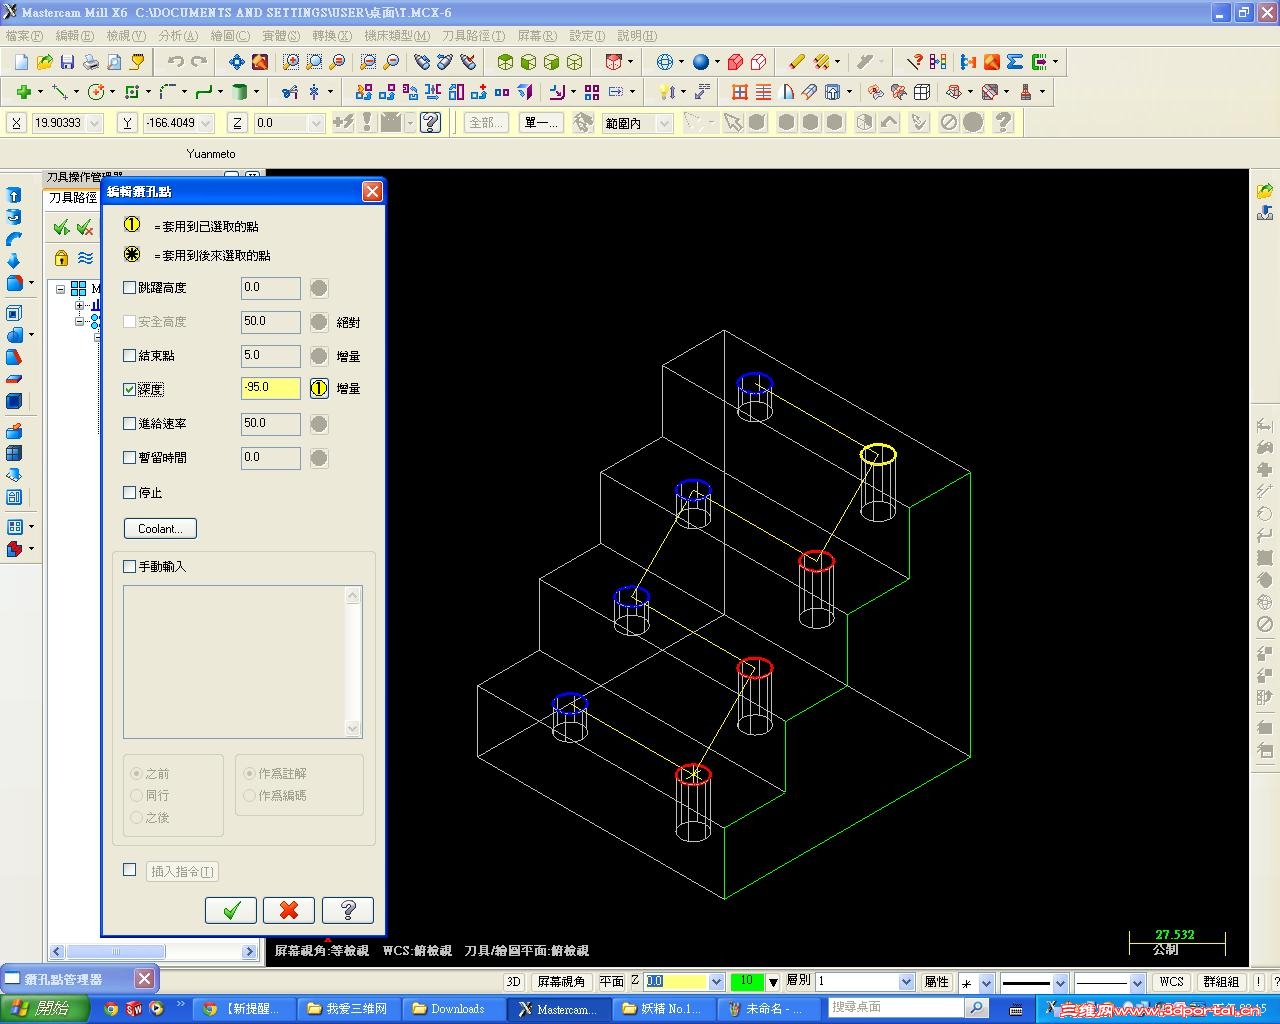1280x1024 pixels.
Task: Click the Fit to screen icon
Action: pyautogui.click(x=236, y=62)
